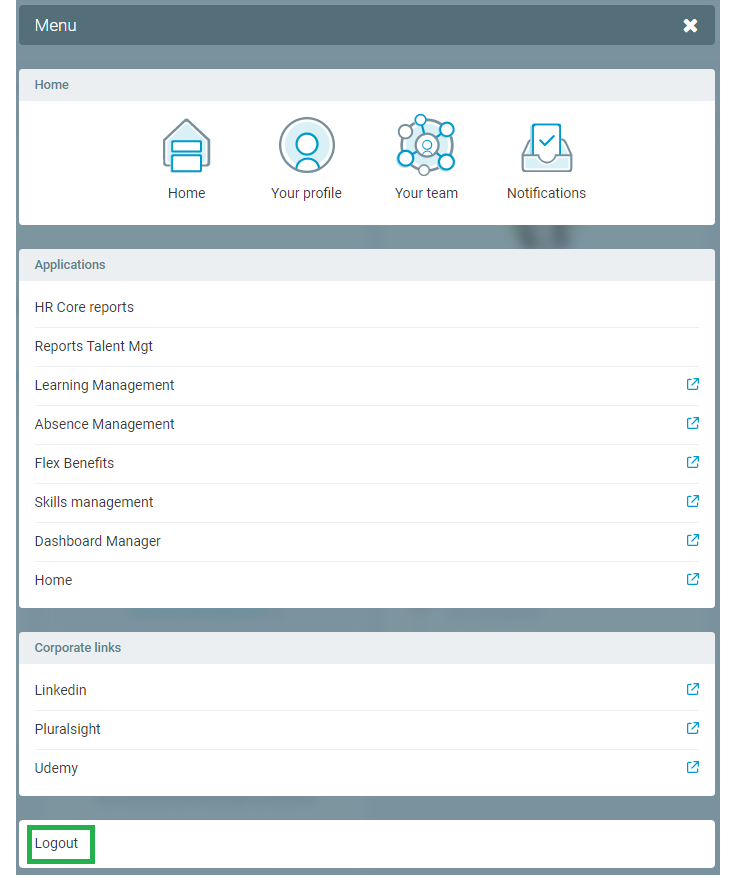The image size is (738, 888).
Task: Choose Flex Benefits application
Action: pos(367,464)
